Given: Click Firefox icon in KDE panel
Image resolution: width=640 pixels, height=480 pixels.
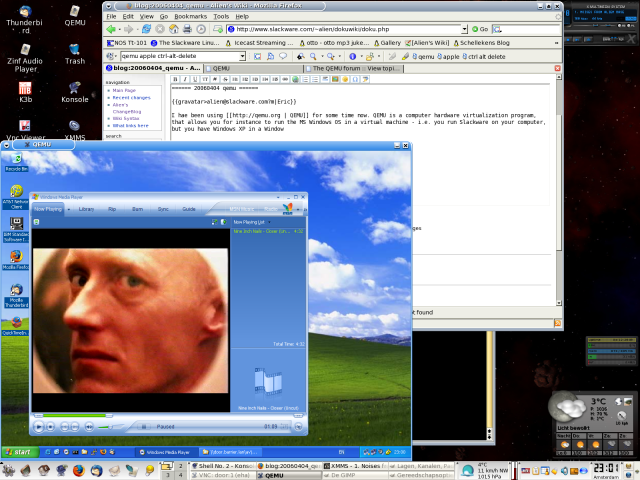Looking at the screenshot, I should (79, 471).
